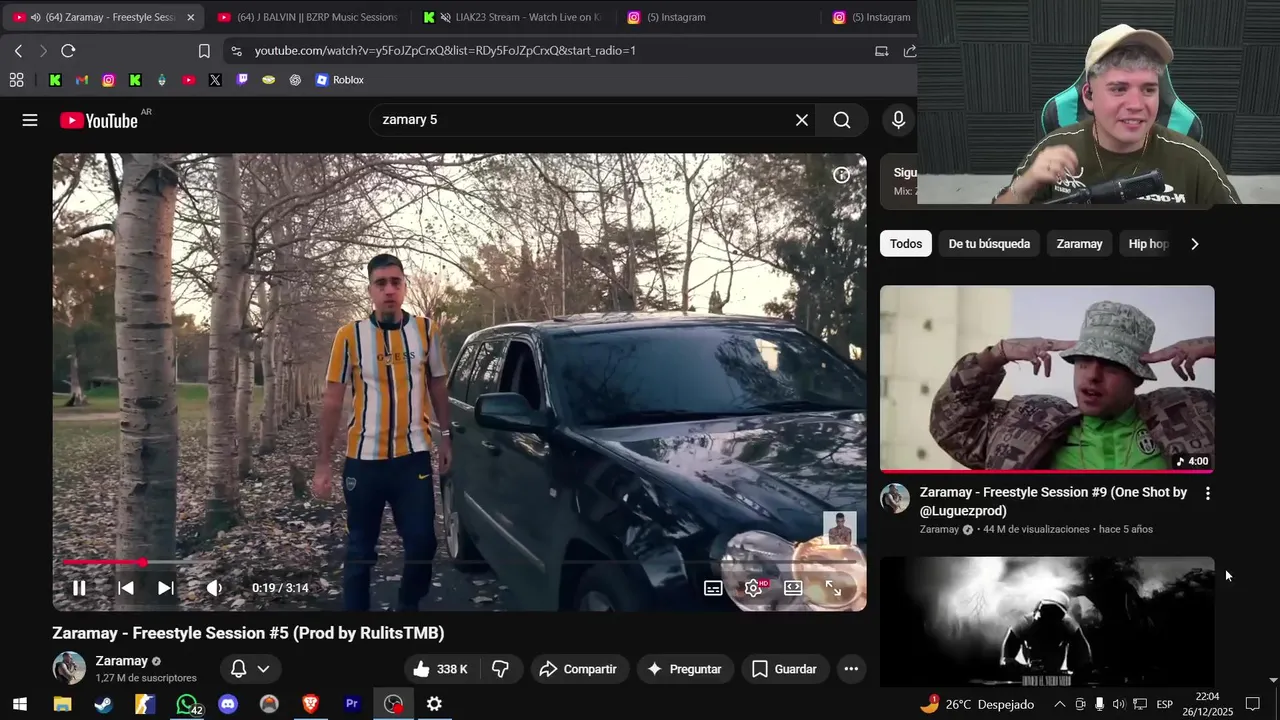Reload the page
1280x720 pixels.
(x=68, y=51)
